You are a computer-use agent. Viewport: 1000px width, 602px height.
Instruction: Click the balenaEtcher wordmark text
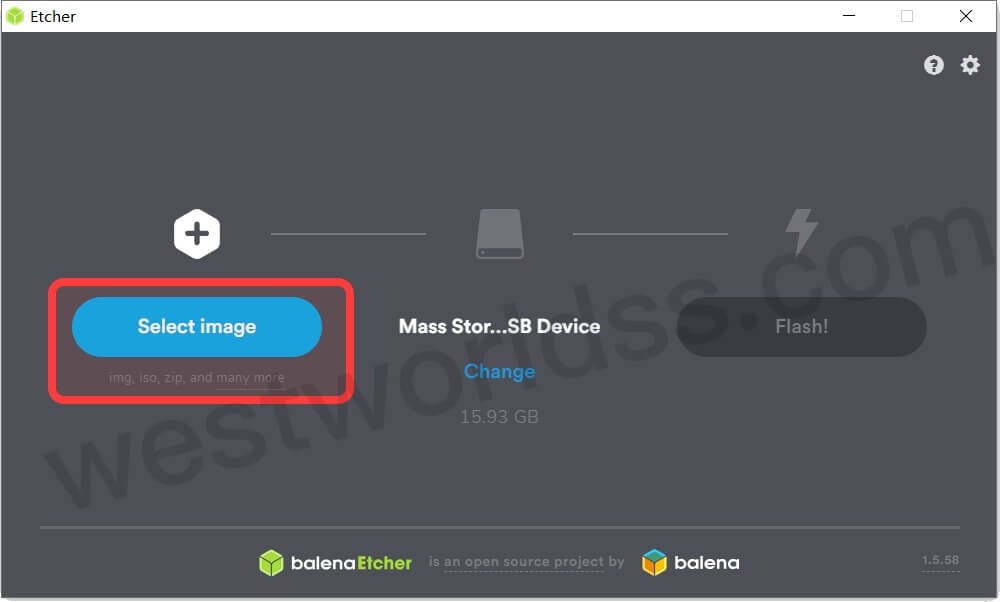click(x=351, y=563)
